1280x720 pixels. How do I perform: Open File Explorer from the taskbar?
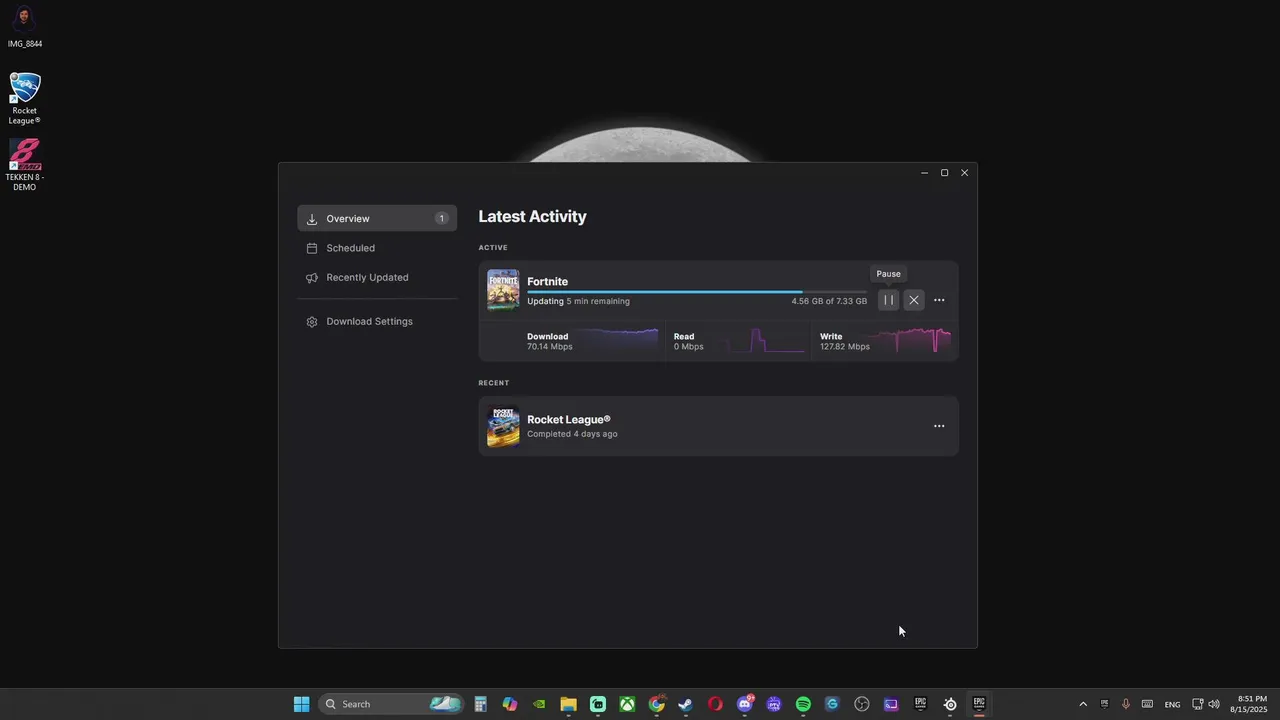568,704
